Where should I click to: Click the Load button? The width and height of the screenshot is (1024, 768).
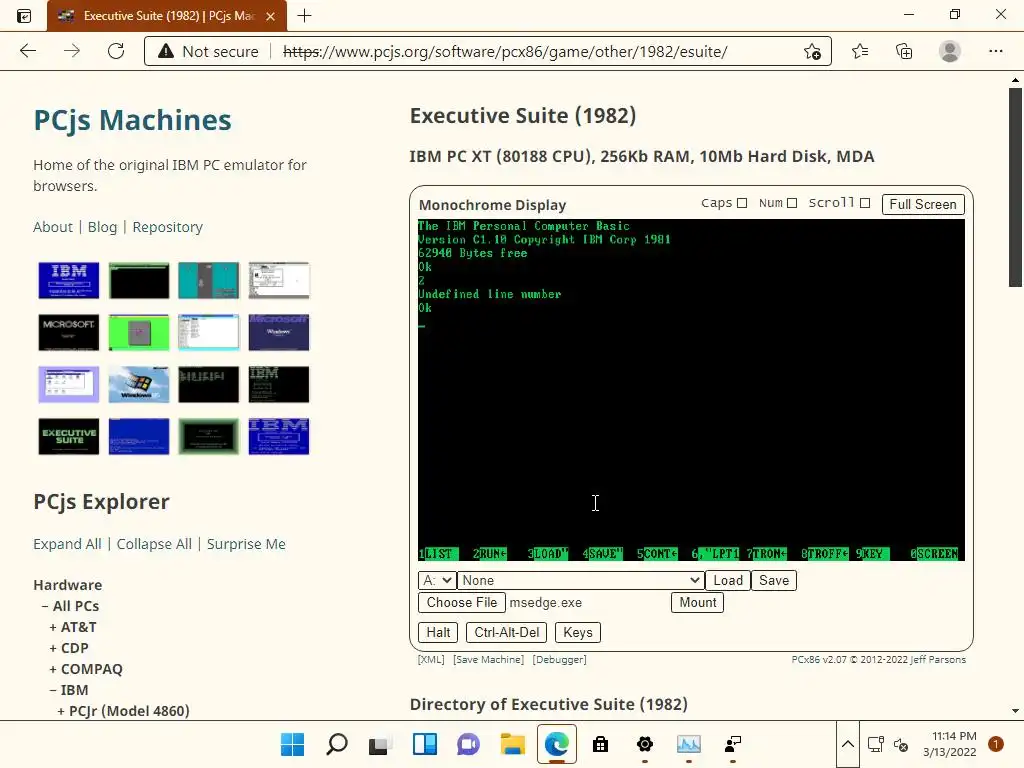(x=728, y=581)
